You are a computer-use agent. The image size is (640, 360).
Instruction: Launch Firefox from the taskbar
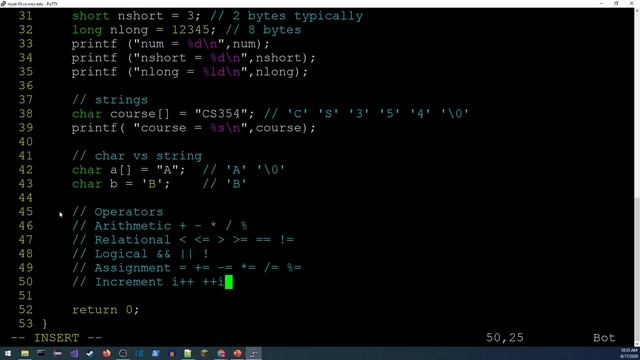(107, 353)
